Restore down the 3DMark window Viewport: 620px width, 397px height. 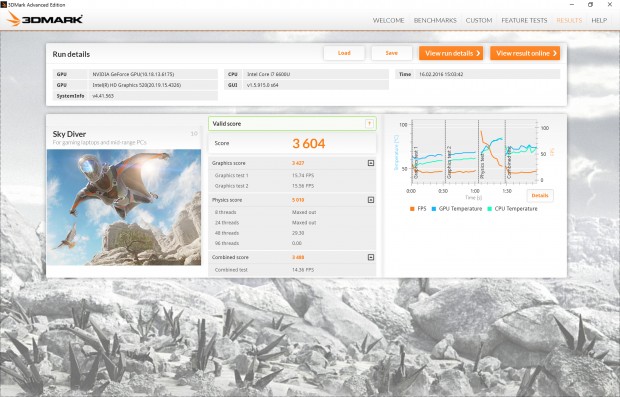[x=590, y=5]
